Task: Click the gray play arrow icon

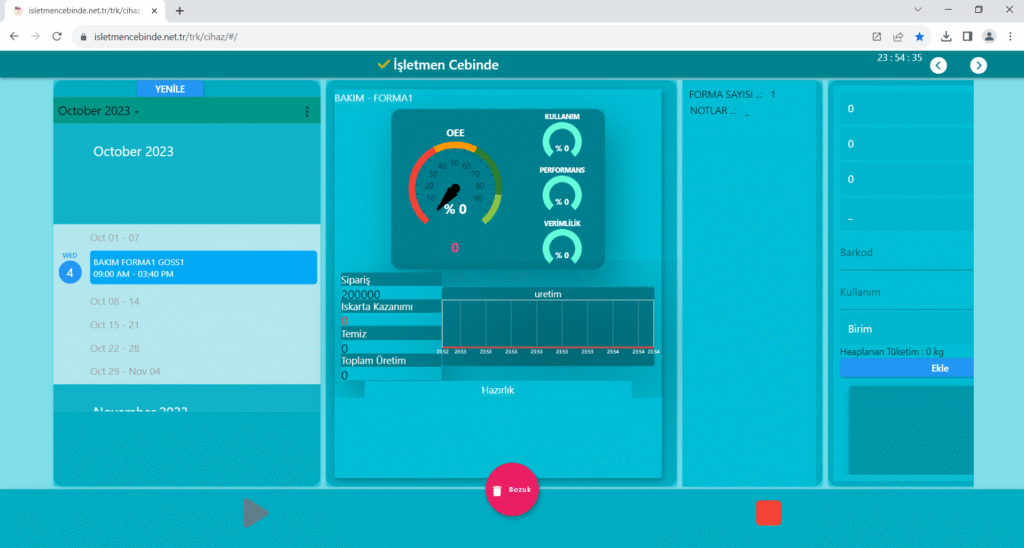Action: coord(255,513)
